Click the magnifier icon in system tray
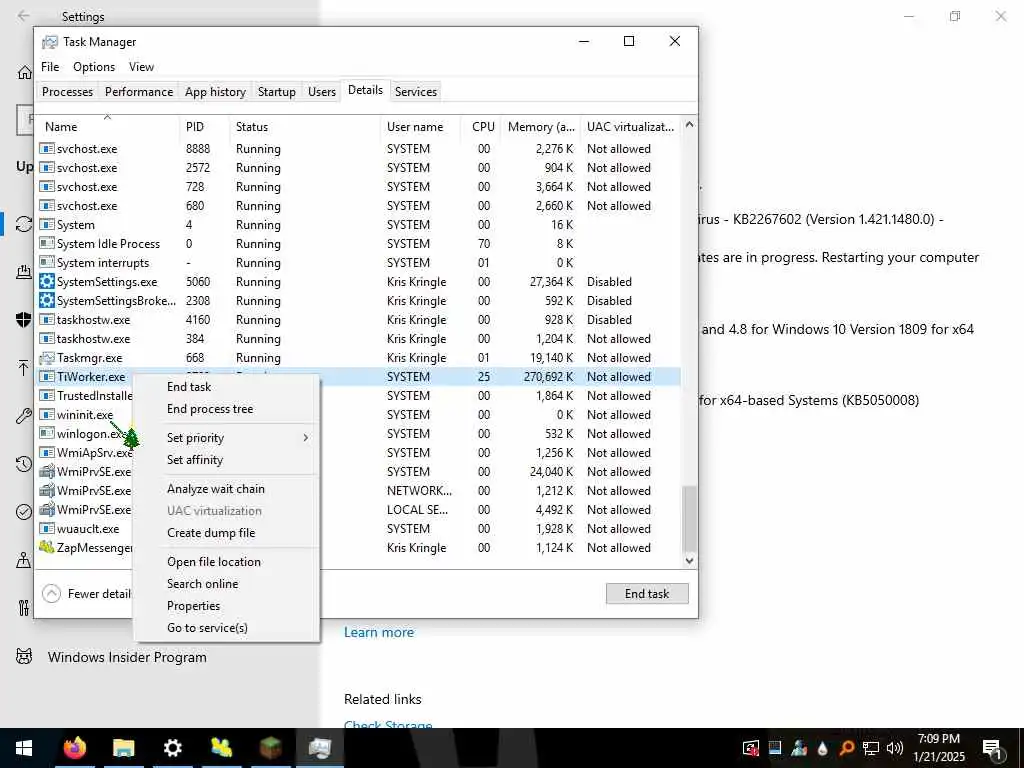This screenshot has height=768, width=1024. pos(847,748)
